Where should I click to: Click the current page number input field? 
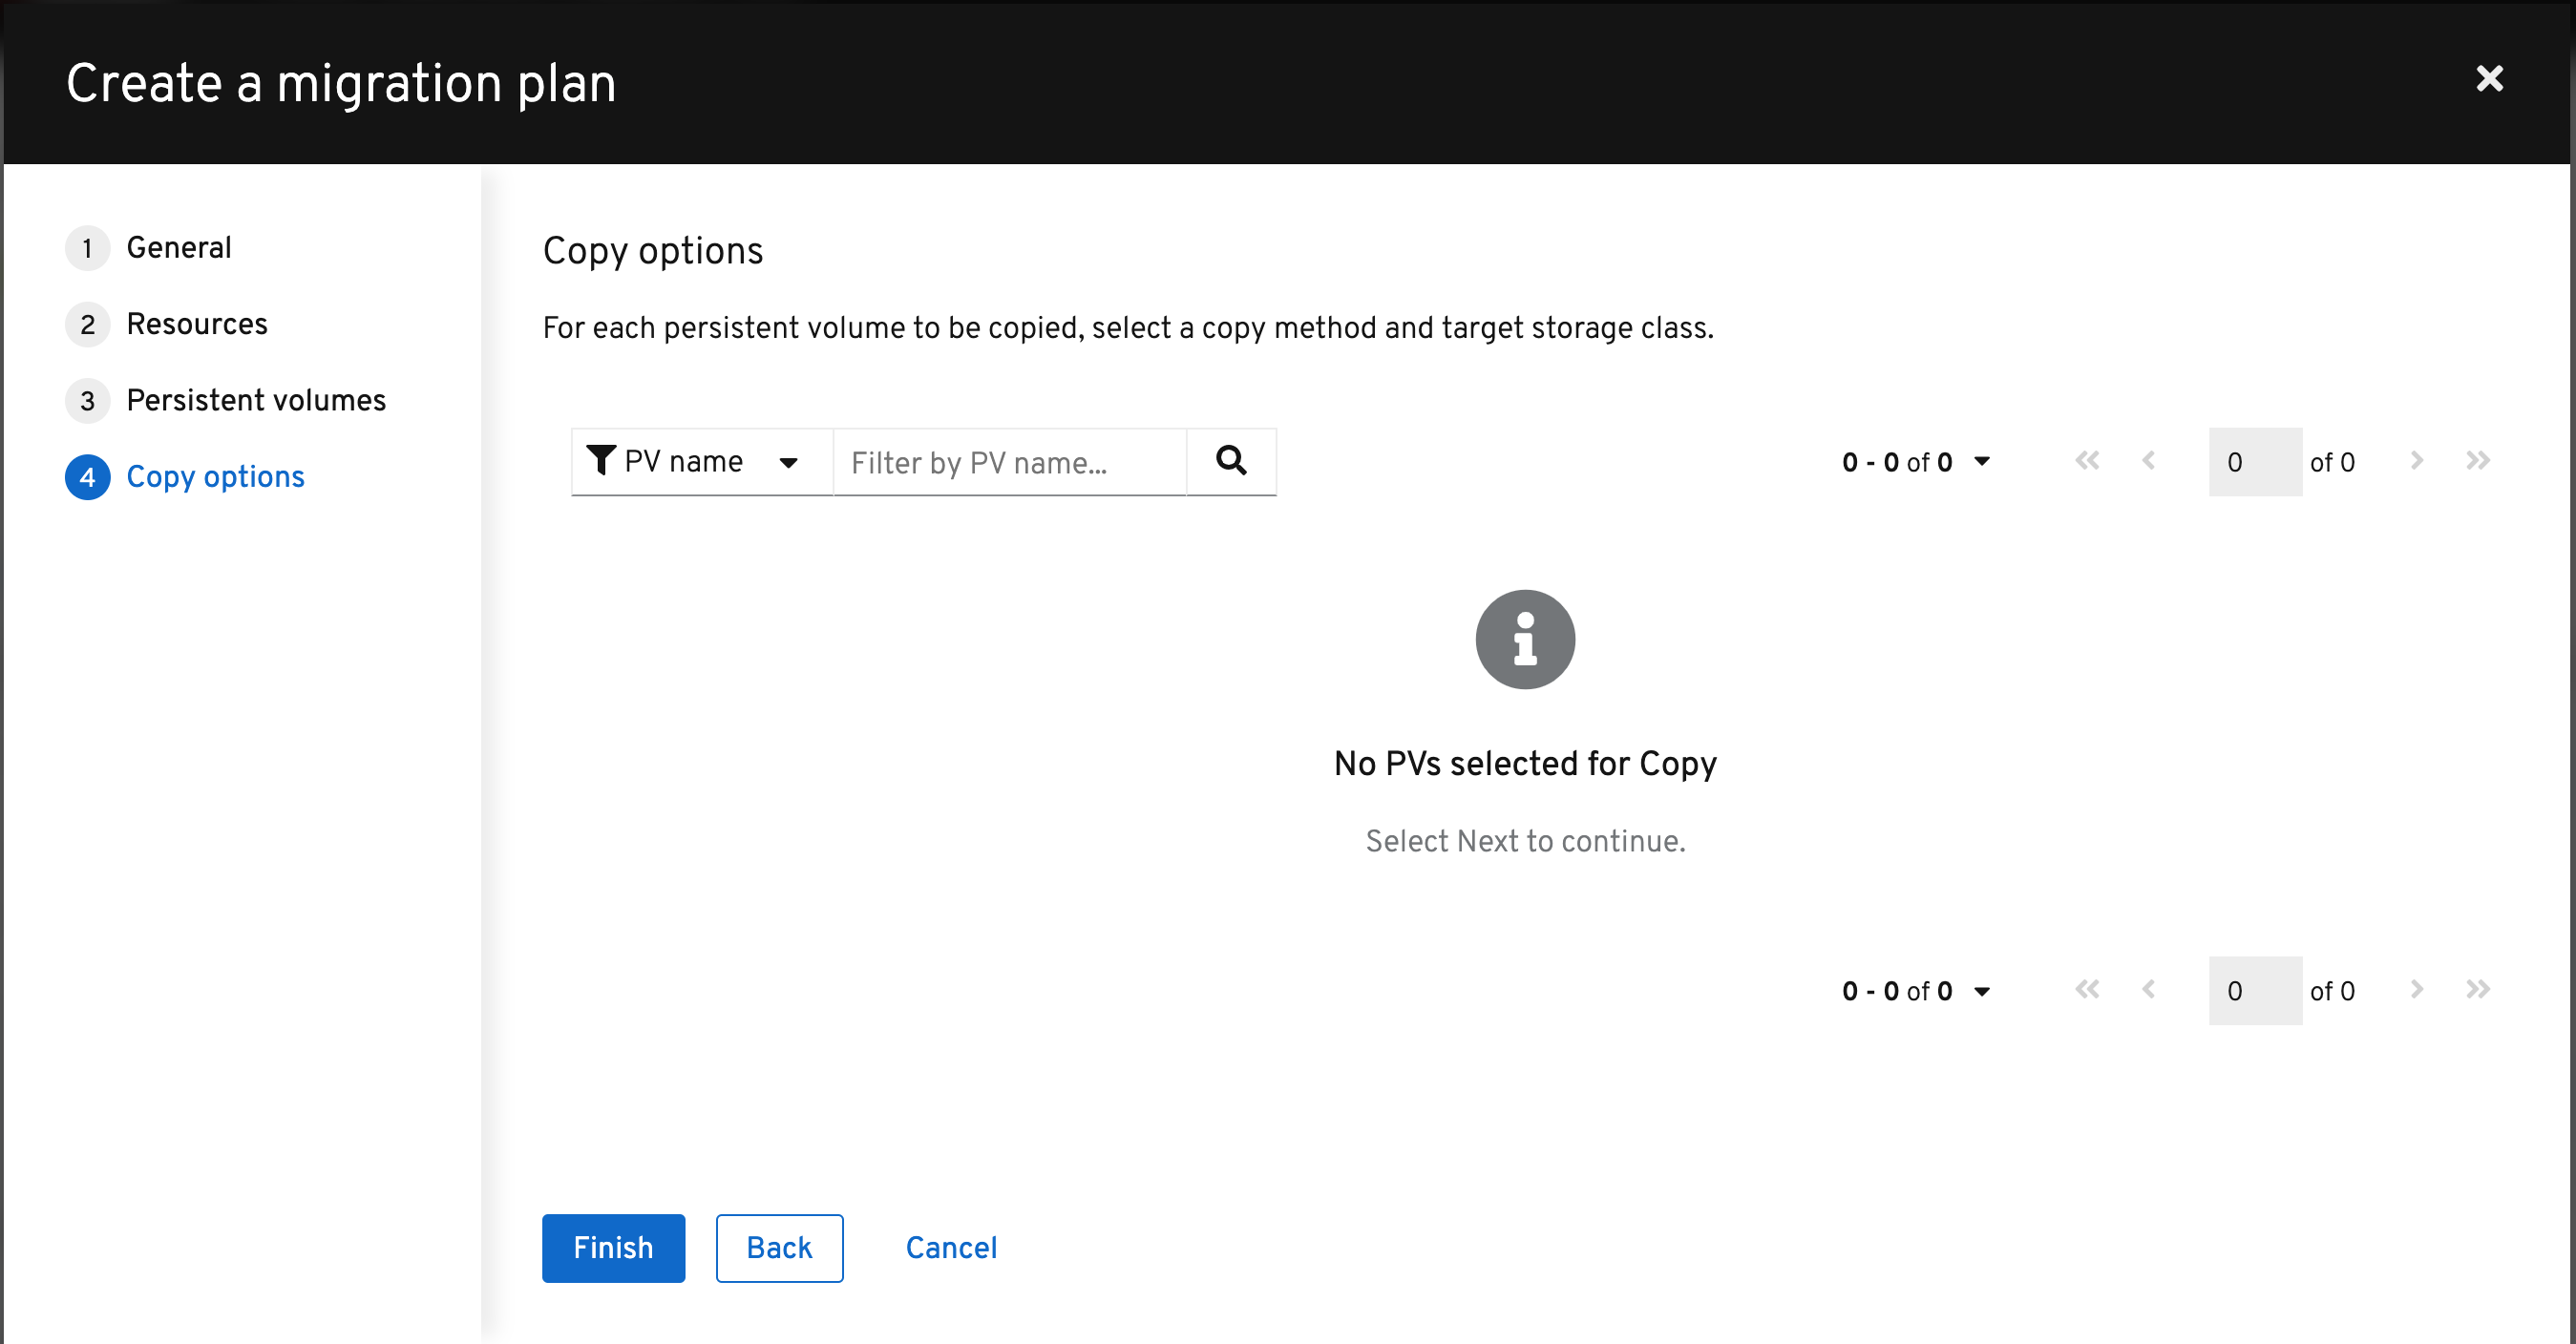(2254, 461)
